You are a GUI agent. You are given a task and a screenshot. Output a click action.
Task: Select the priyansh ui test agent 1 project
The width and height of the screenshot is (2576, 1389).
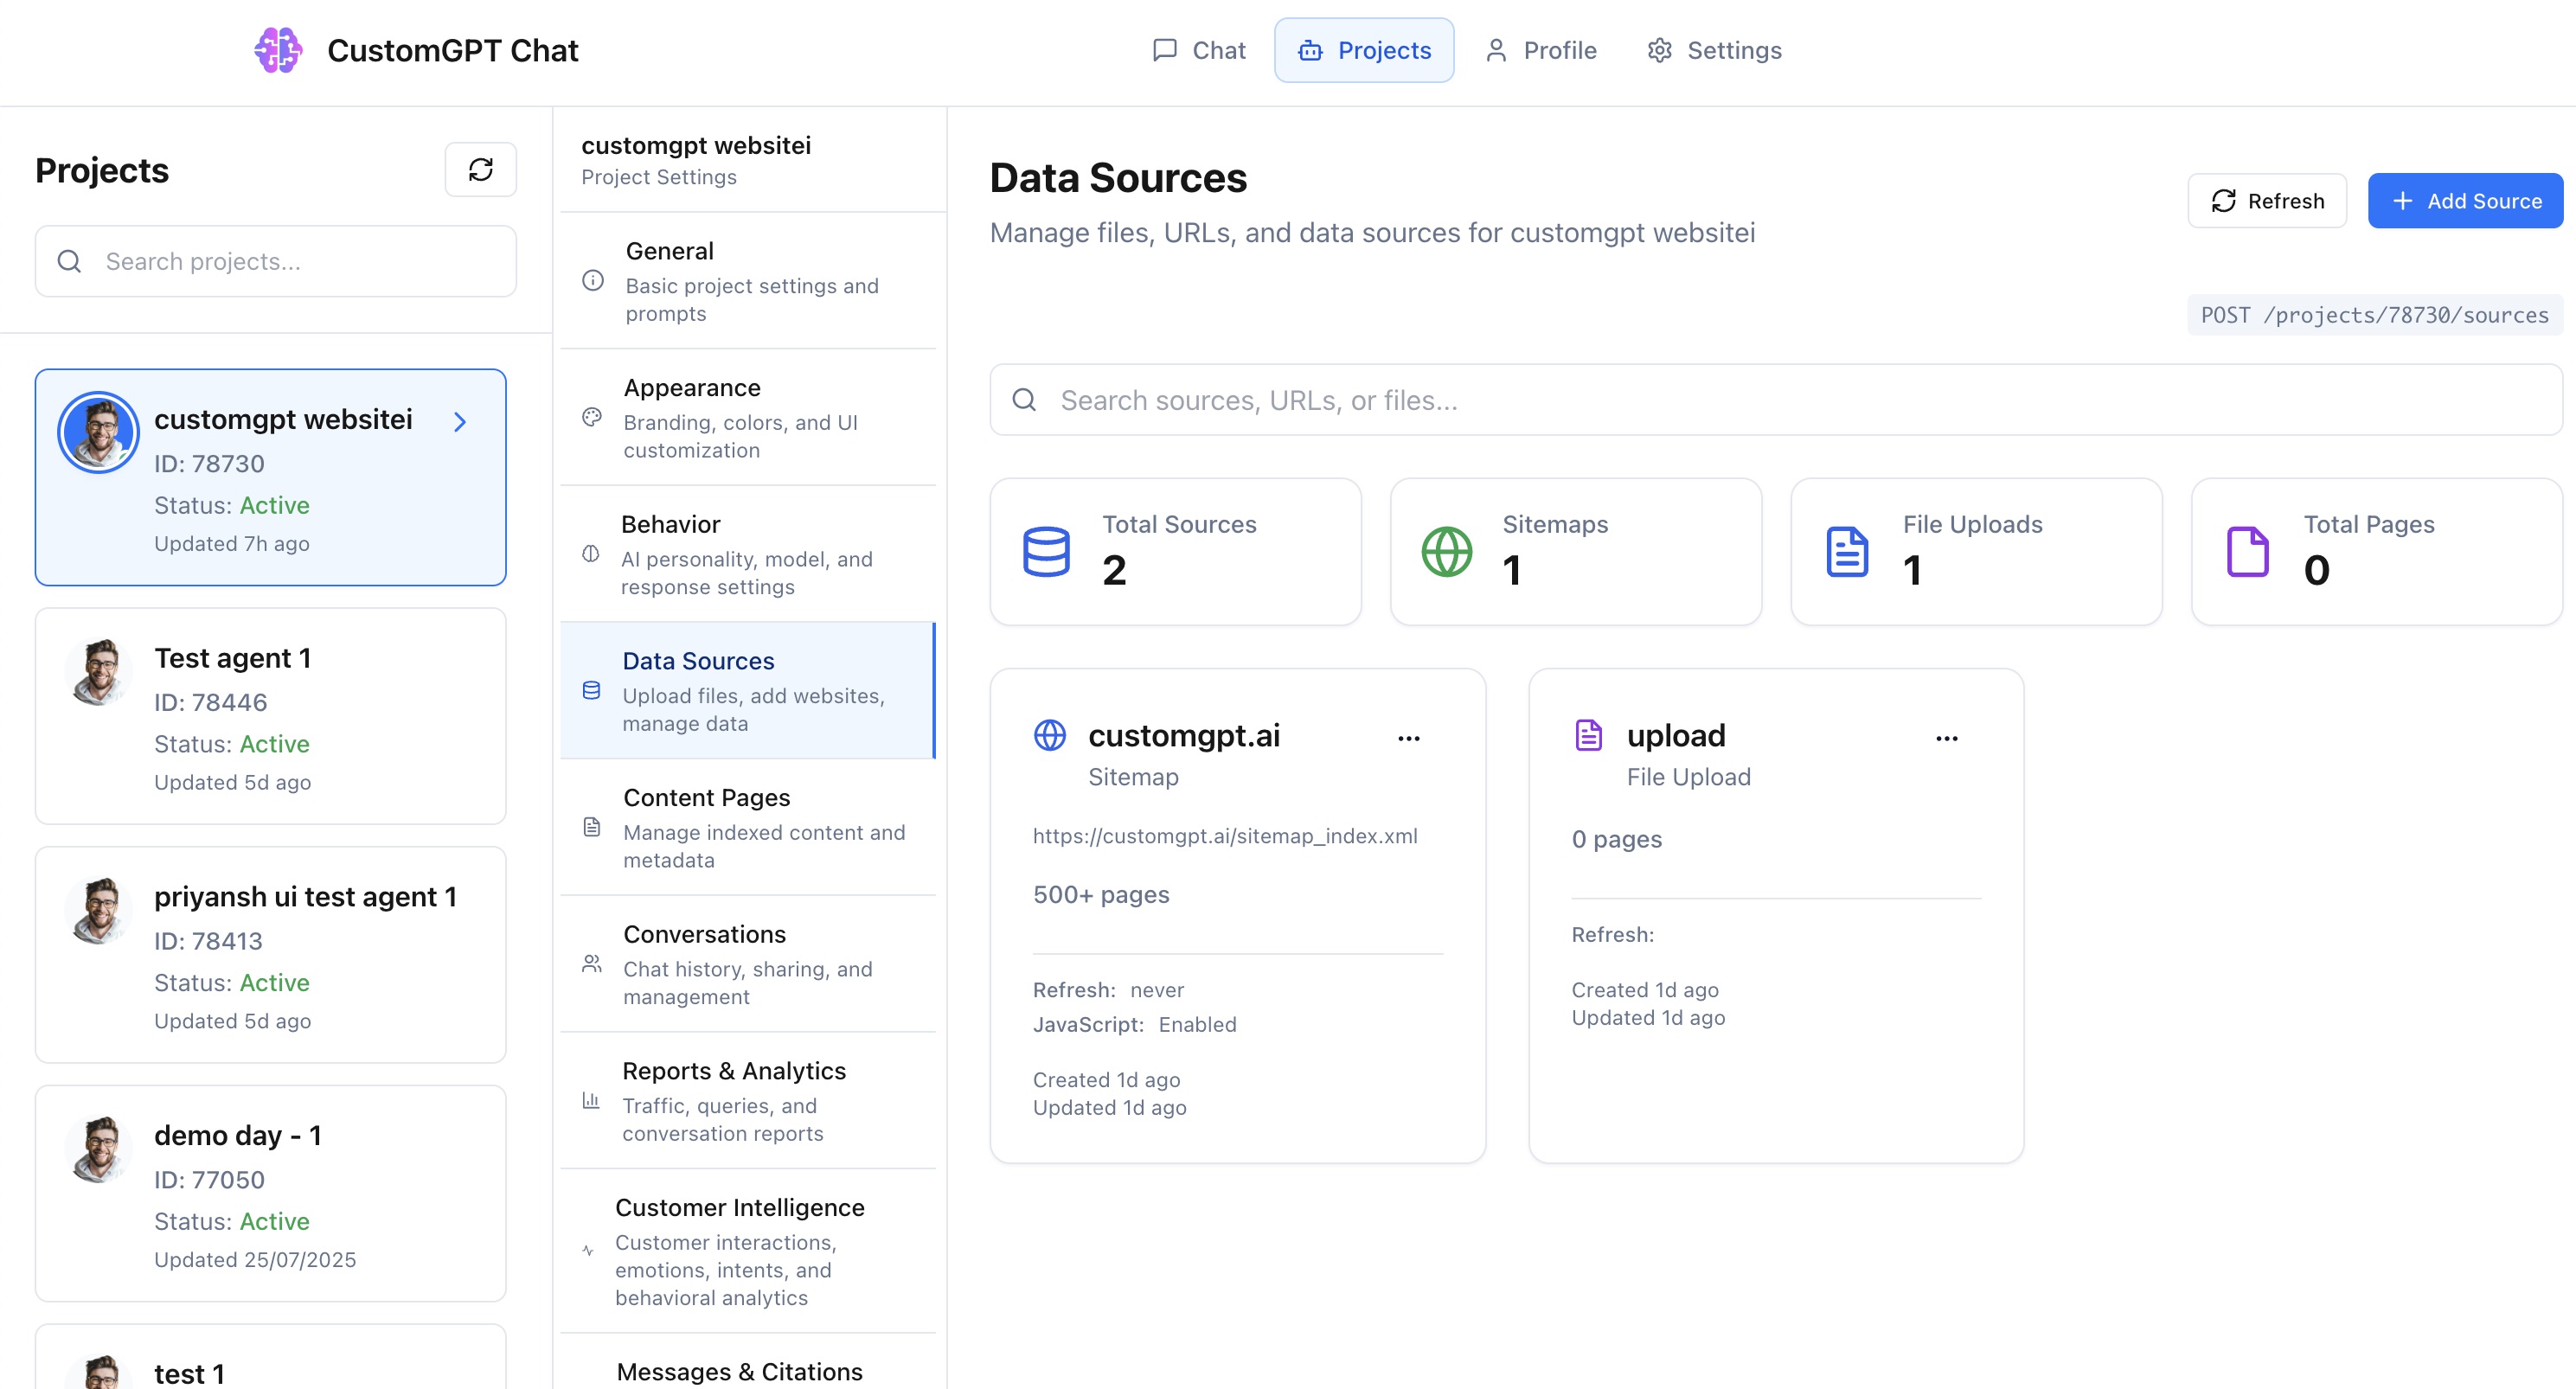tap(270, 955)
